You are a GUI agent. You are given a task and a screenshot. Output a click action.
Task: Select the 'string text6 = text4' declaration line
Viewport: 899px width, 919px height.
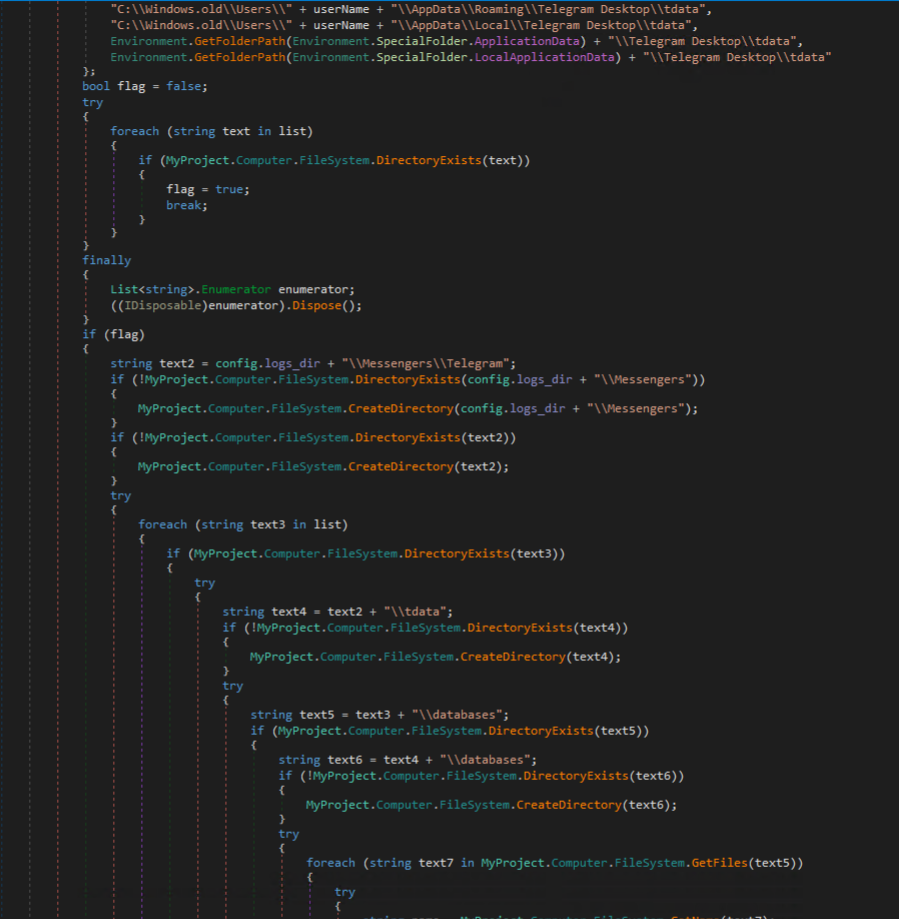click(408, 760)
